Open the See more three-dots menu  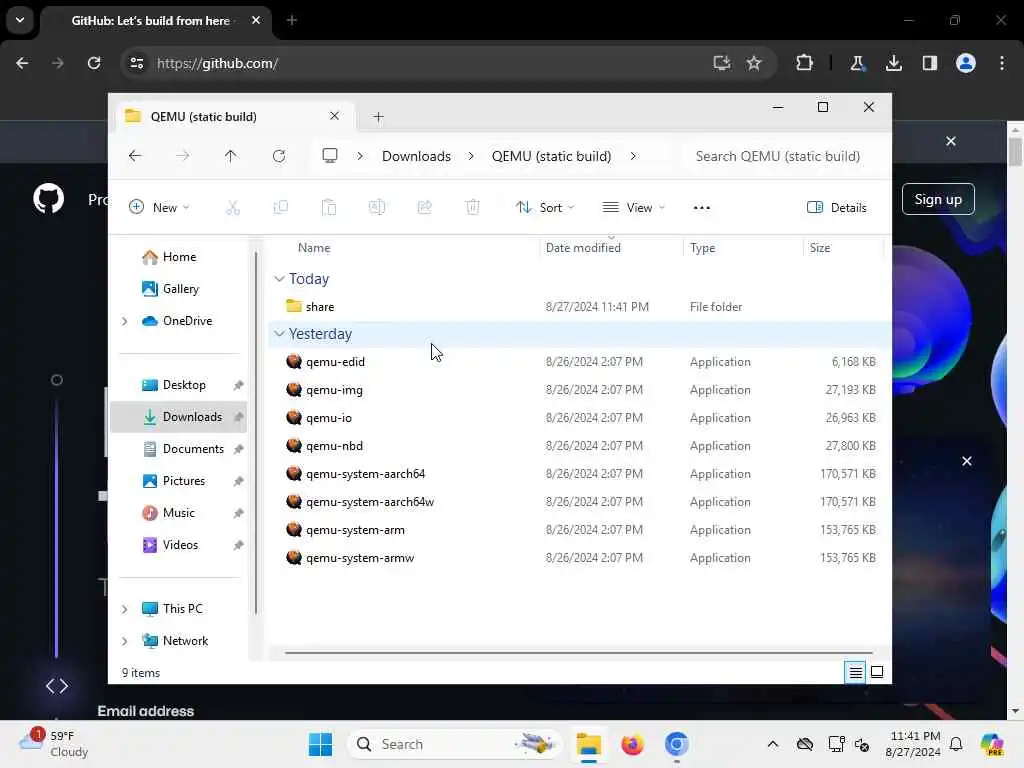click(701, 208)
